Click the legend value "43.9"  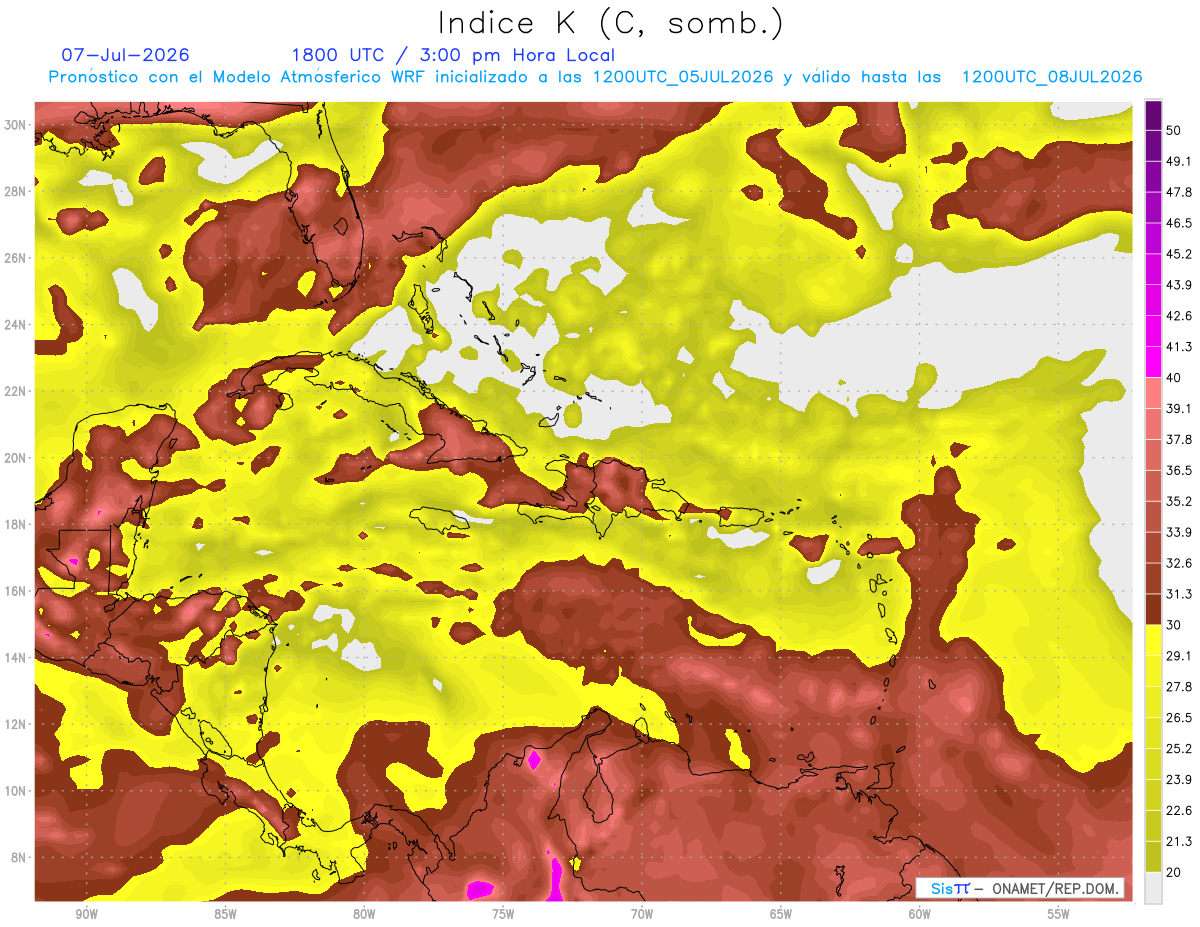click(x=1179, y=285)
